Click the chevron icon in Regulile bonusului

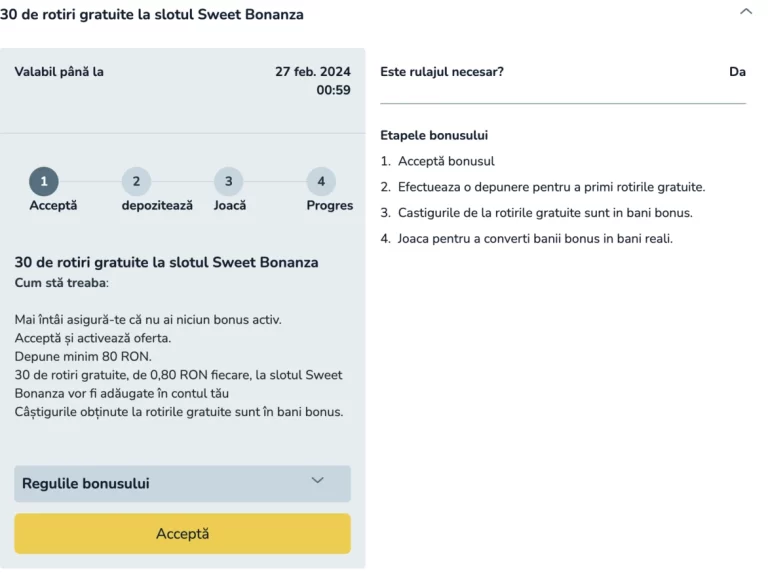(317, 480)
